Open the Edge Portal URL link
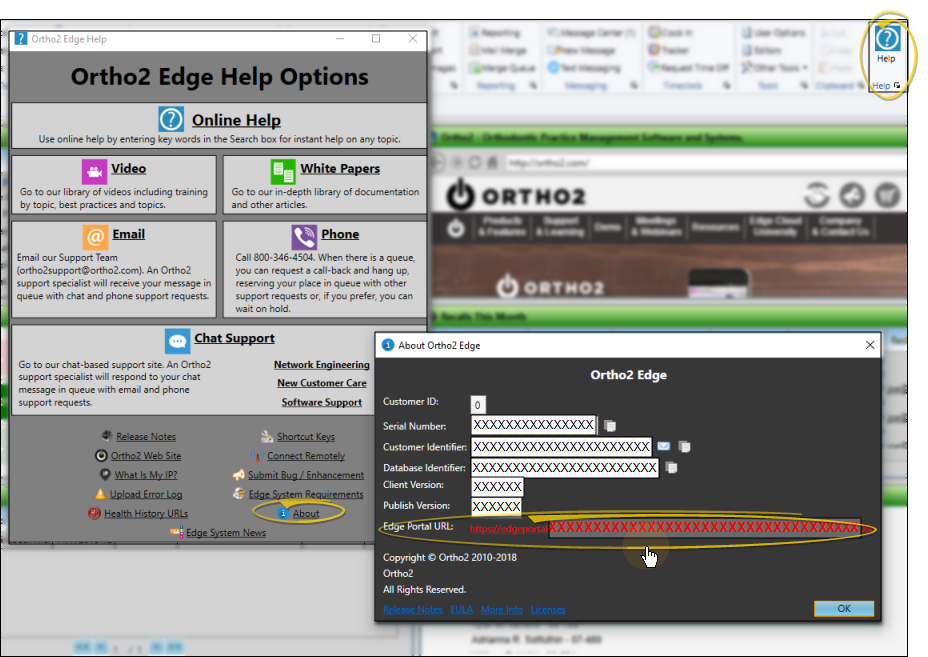 coord(670,528)
